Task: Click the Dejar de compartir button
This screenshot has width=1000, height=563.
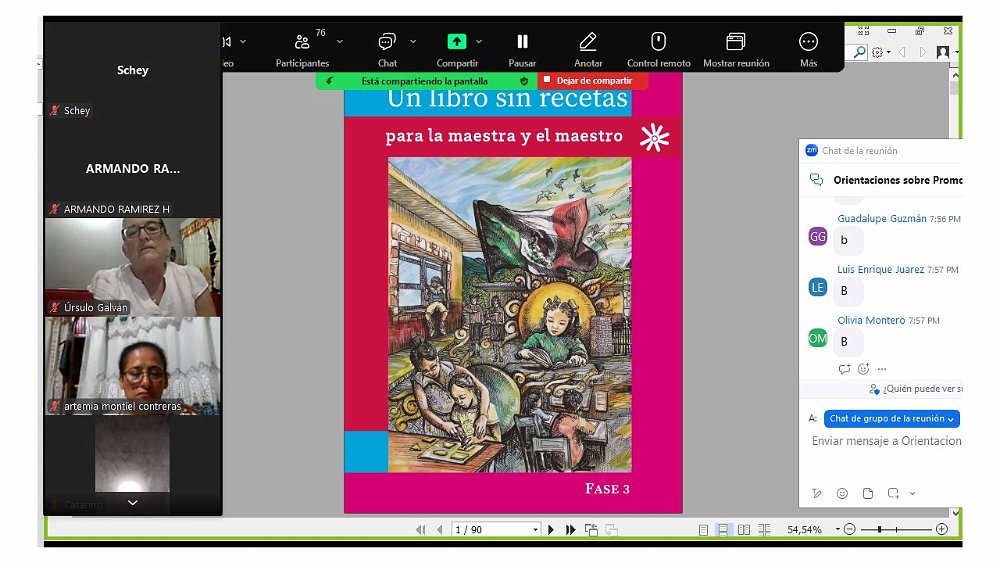Action: point(593,80)
